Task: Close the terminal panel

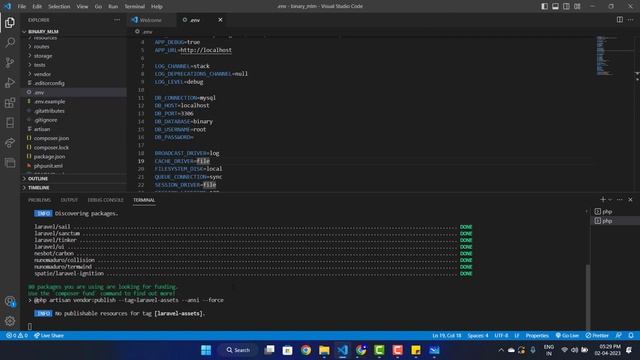Action: point(631,200)
